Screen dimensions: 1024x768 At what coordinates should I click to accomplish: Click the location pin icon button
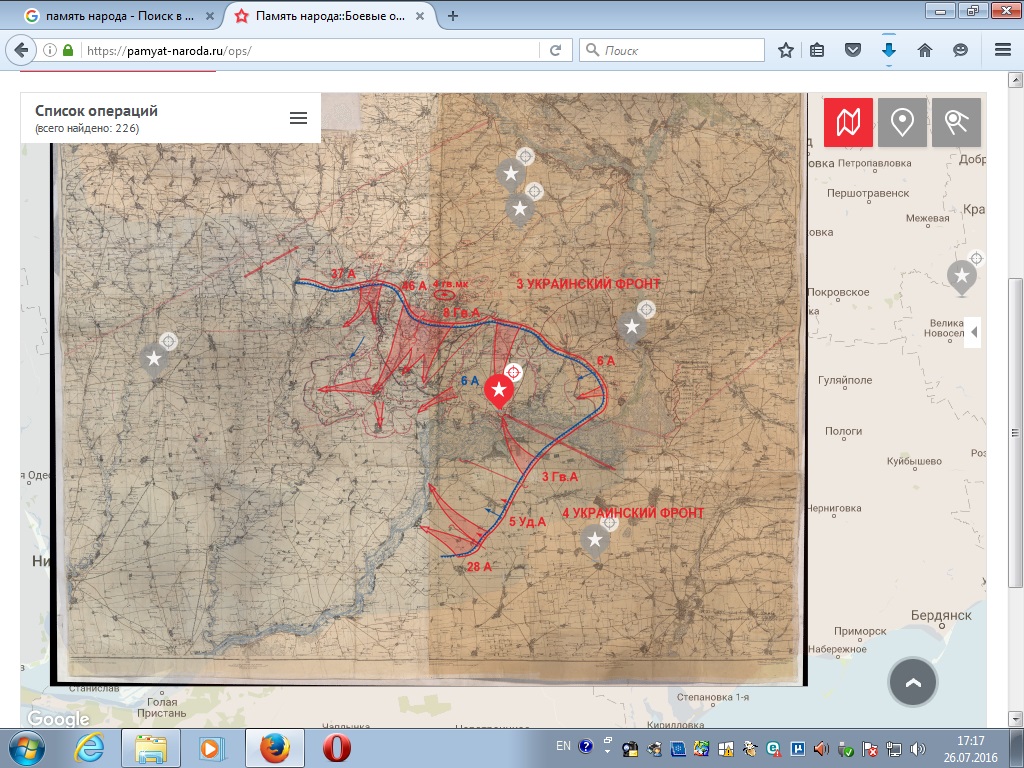pyautogui.click(x=902, y=123)
